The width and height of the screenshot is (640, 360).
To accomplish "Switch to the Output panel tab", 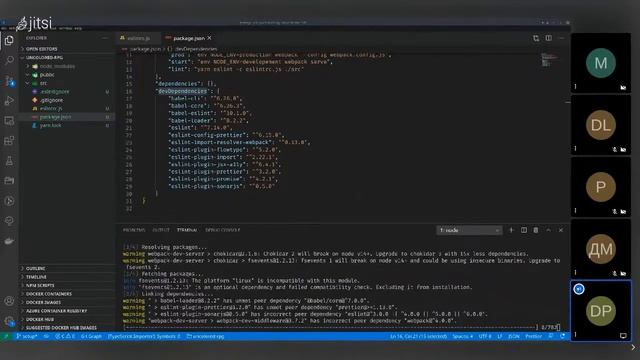I will coord(161,230).
